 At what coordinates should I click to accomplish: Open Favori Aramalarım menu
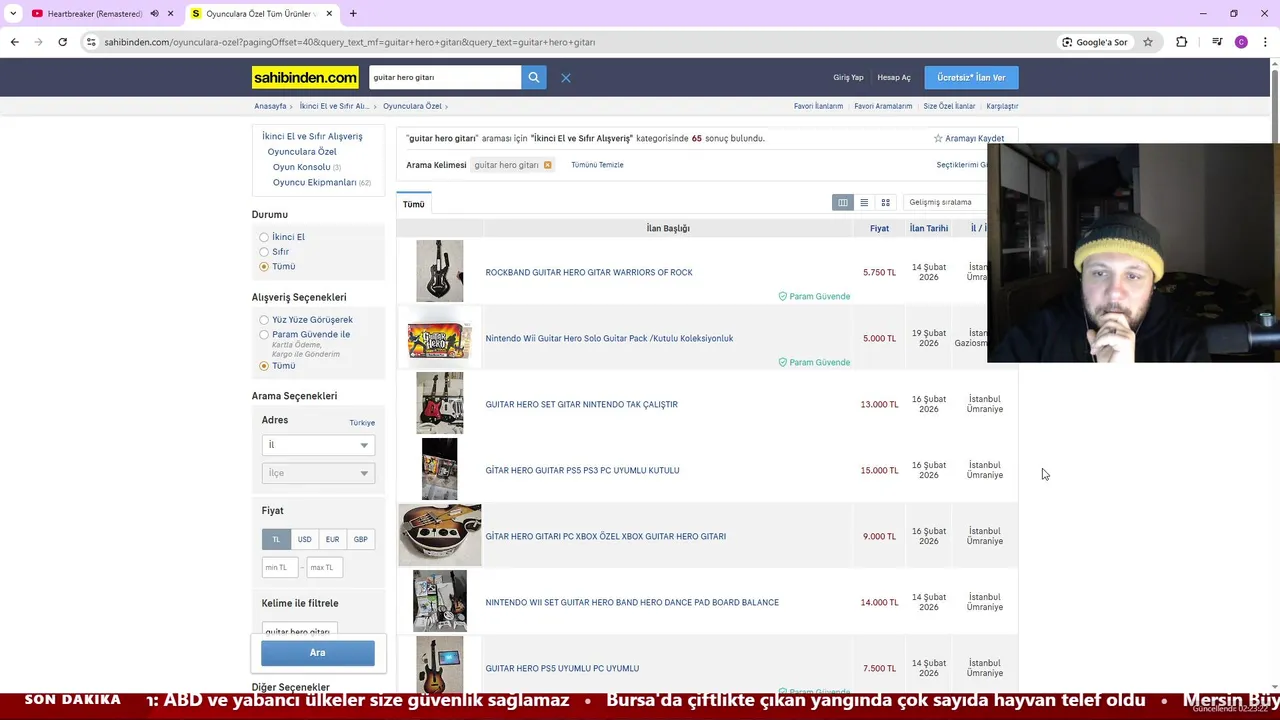click(883, 106)
